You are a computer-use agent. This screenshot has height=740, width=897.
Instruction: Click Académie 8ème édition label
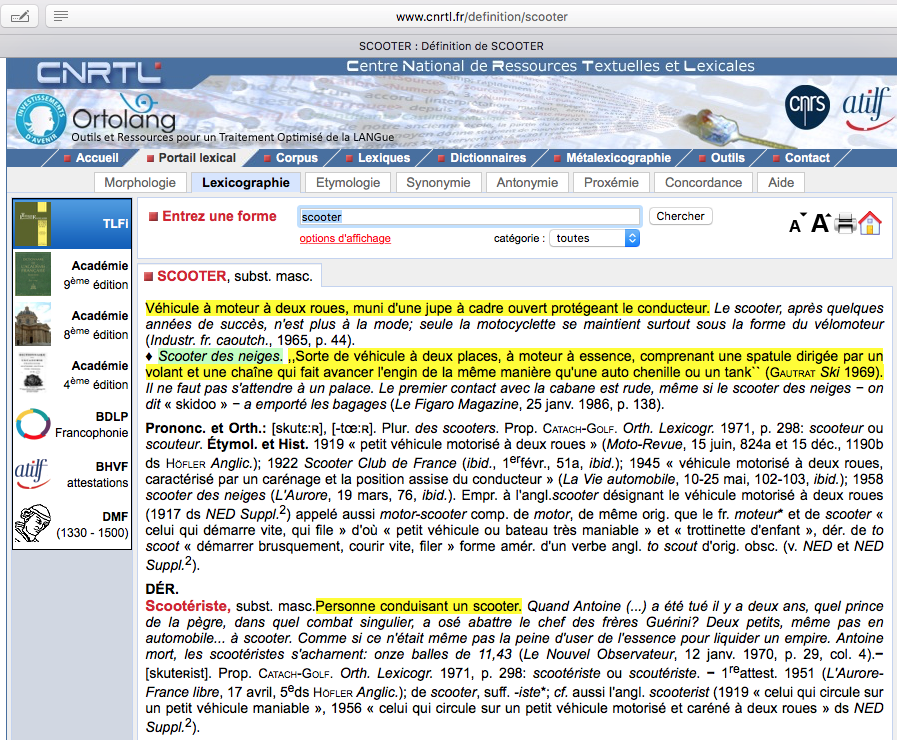[x=96, y=325]
